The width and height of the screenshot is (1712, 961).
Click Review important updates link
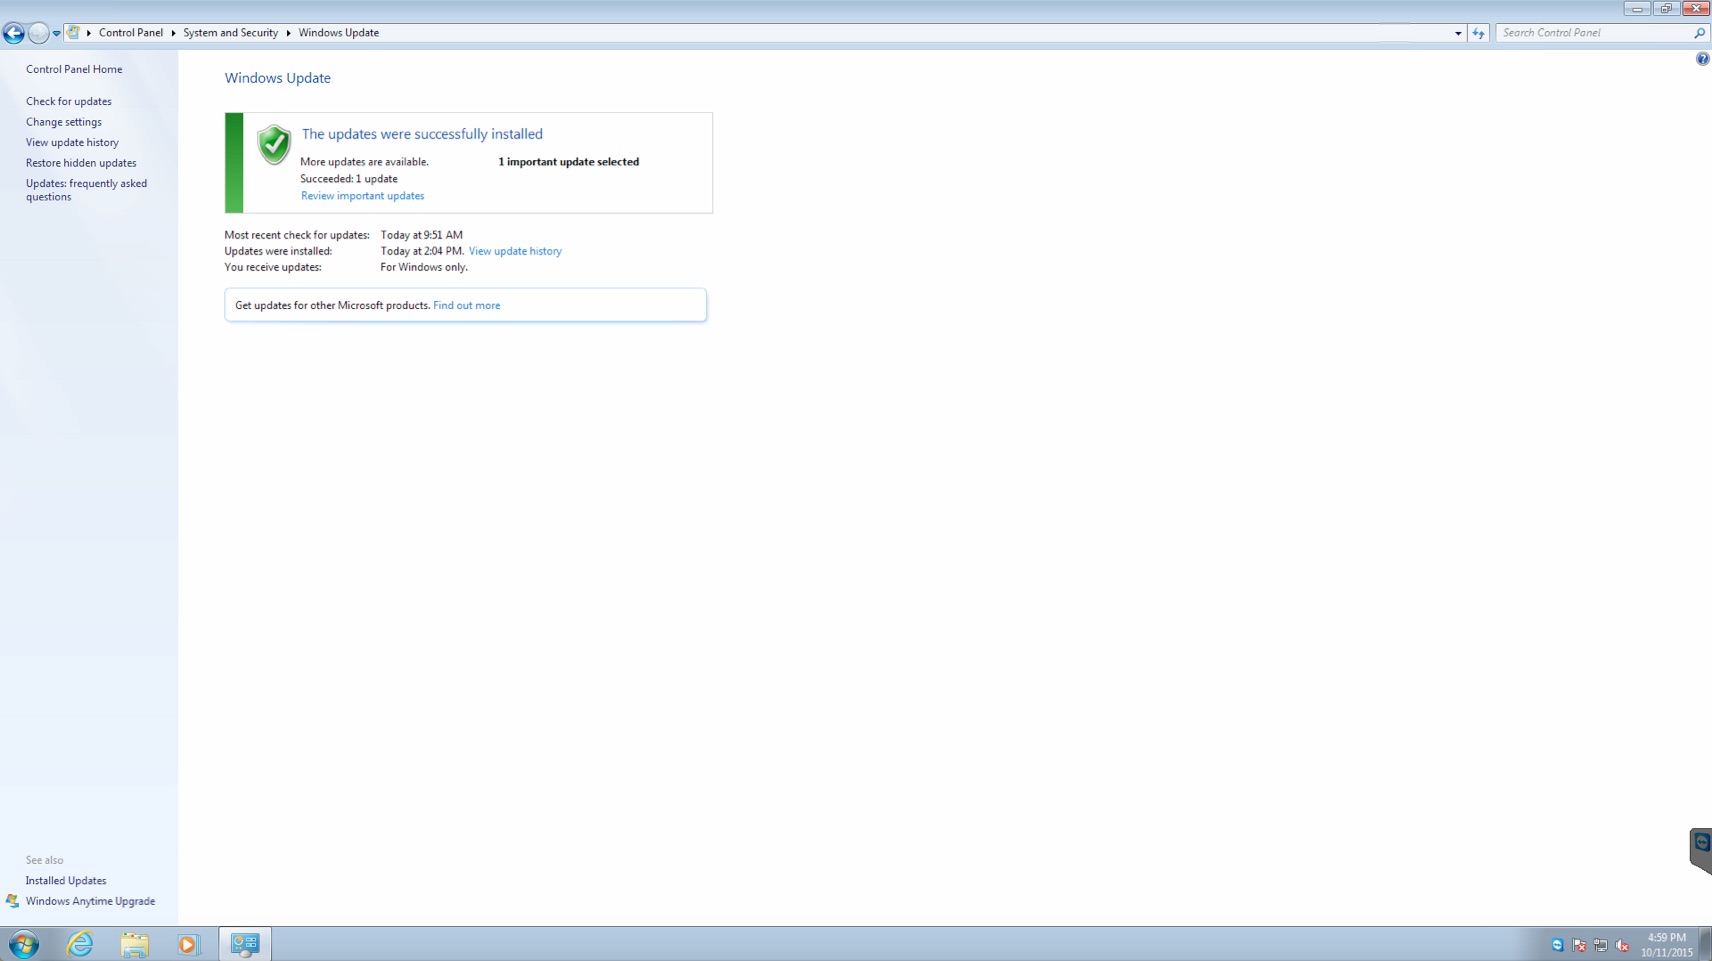362,196
